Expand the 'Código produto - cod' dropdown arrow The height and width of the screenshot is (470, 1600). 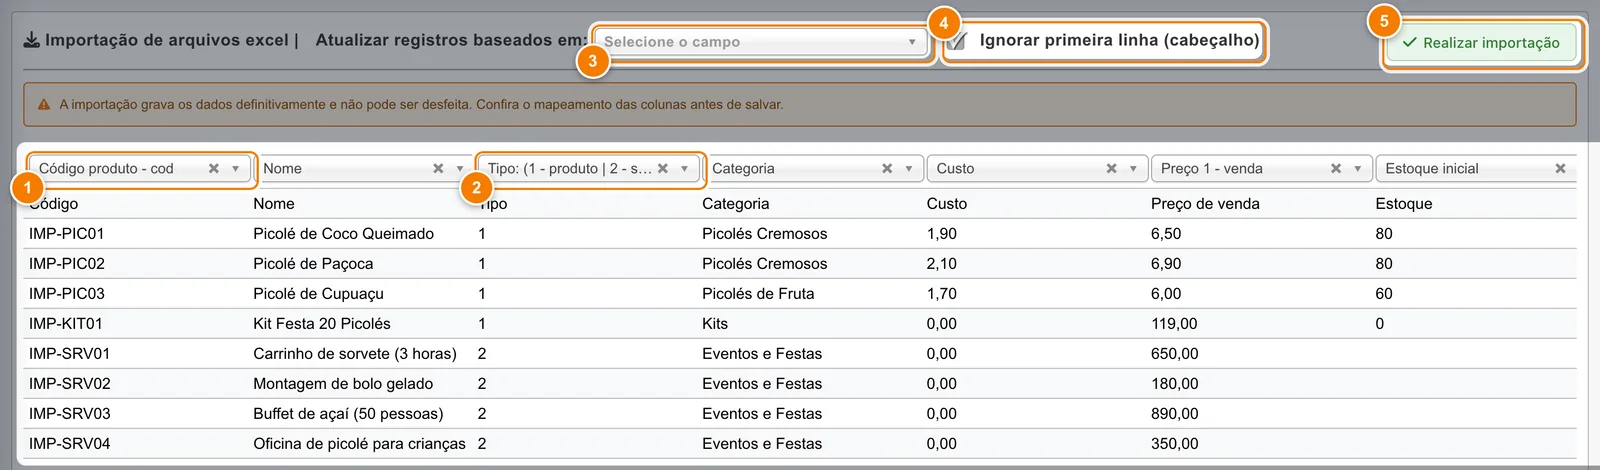coord(236,169)
